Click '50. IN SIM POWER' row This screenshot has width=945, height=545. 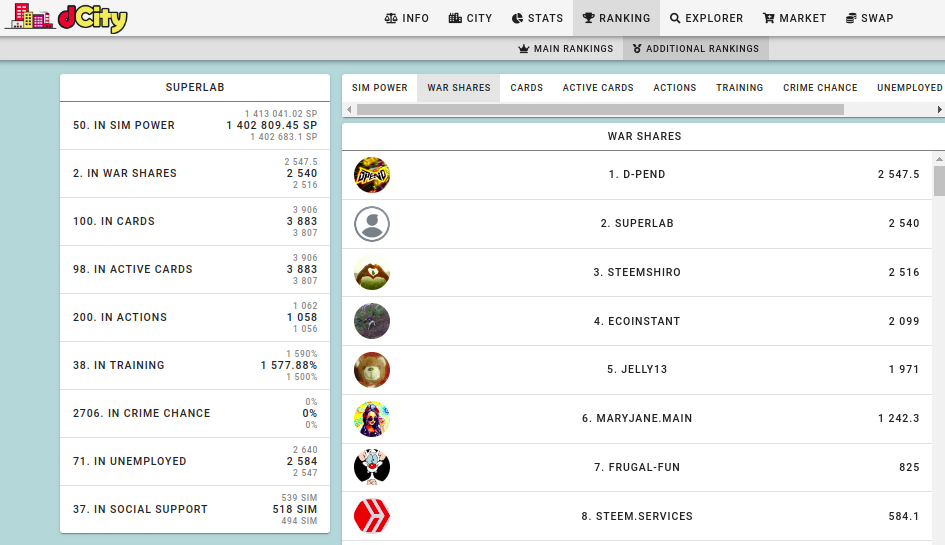pyautogui.click(x=195, y=125)
